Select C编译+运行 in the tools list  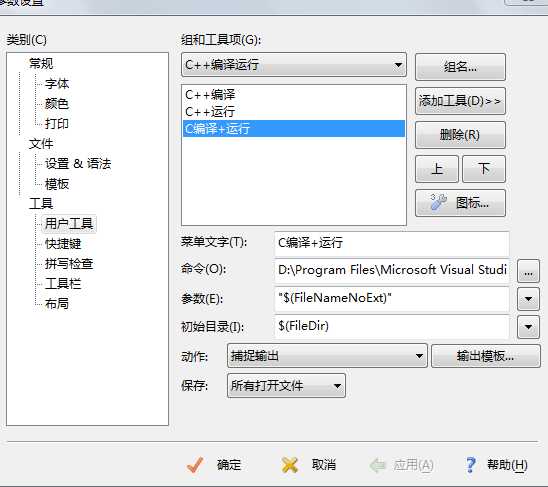pyautogui.click(x=294, y=129)
